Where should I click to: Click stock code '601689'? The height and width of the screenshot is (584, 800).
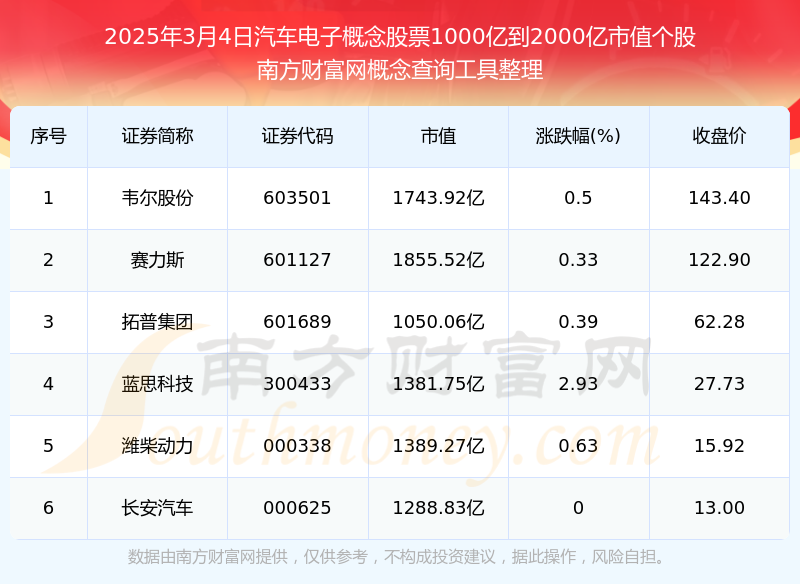(x=297, y=322)
